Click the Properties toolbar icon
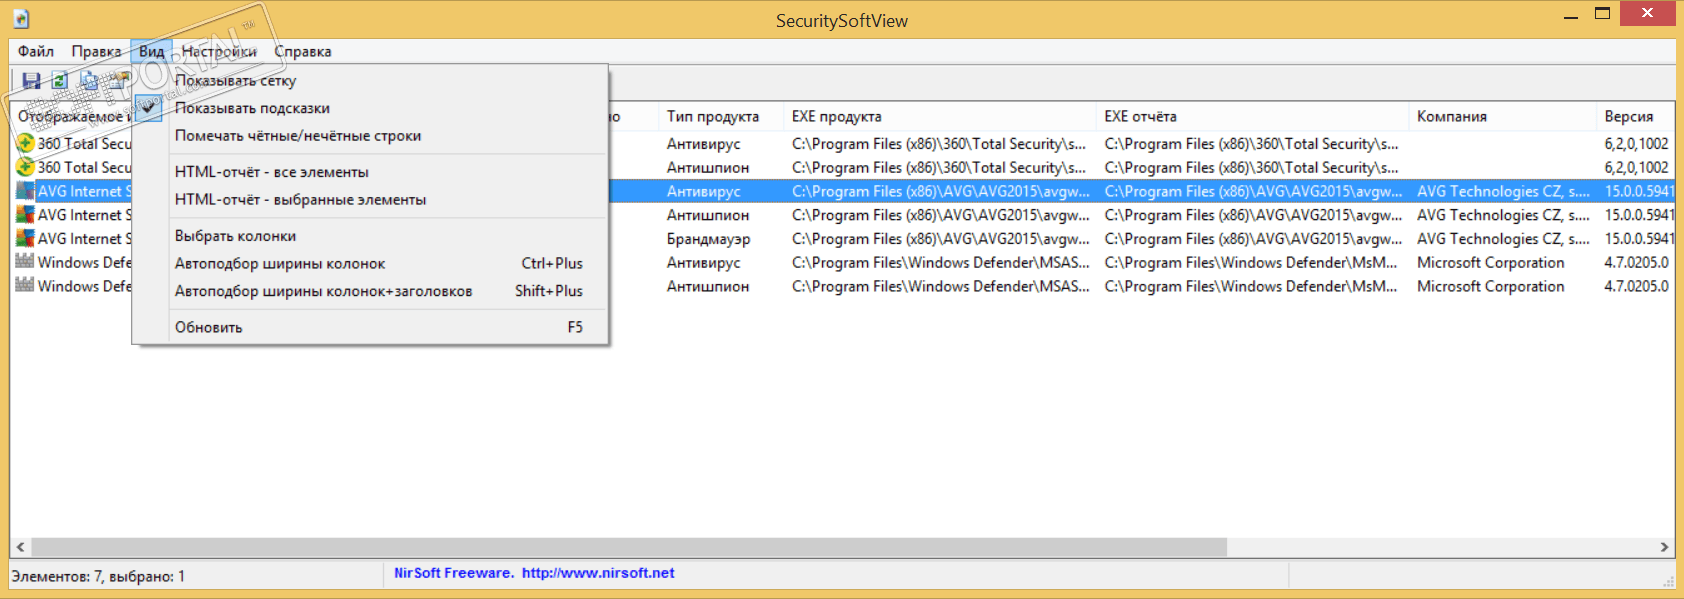Image resolution: width=1684 pixels, height=599 pixels. click(x=118, y=81)
